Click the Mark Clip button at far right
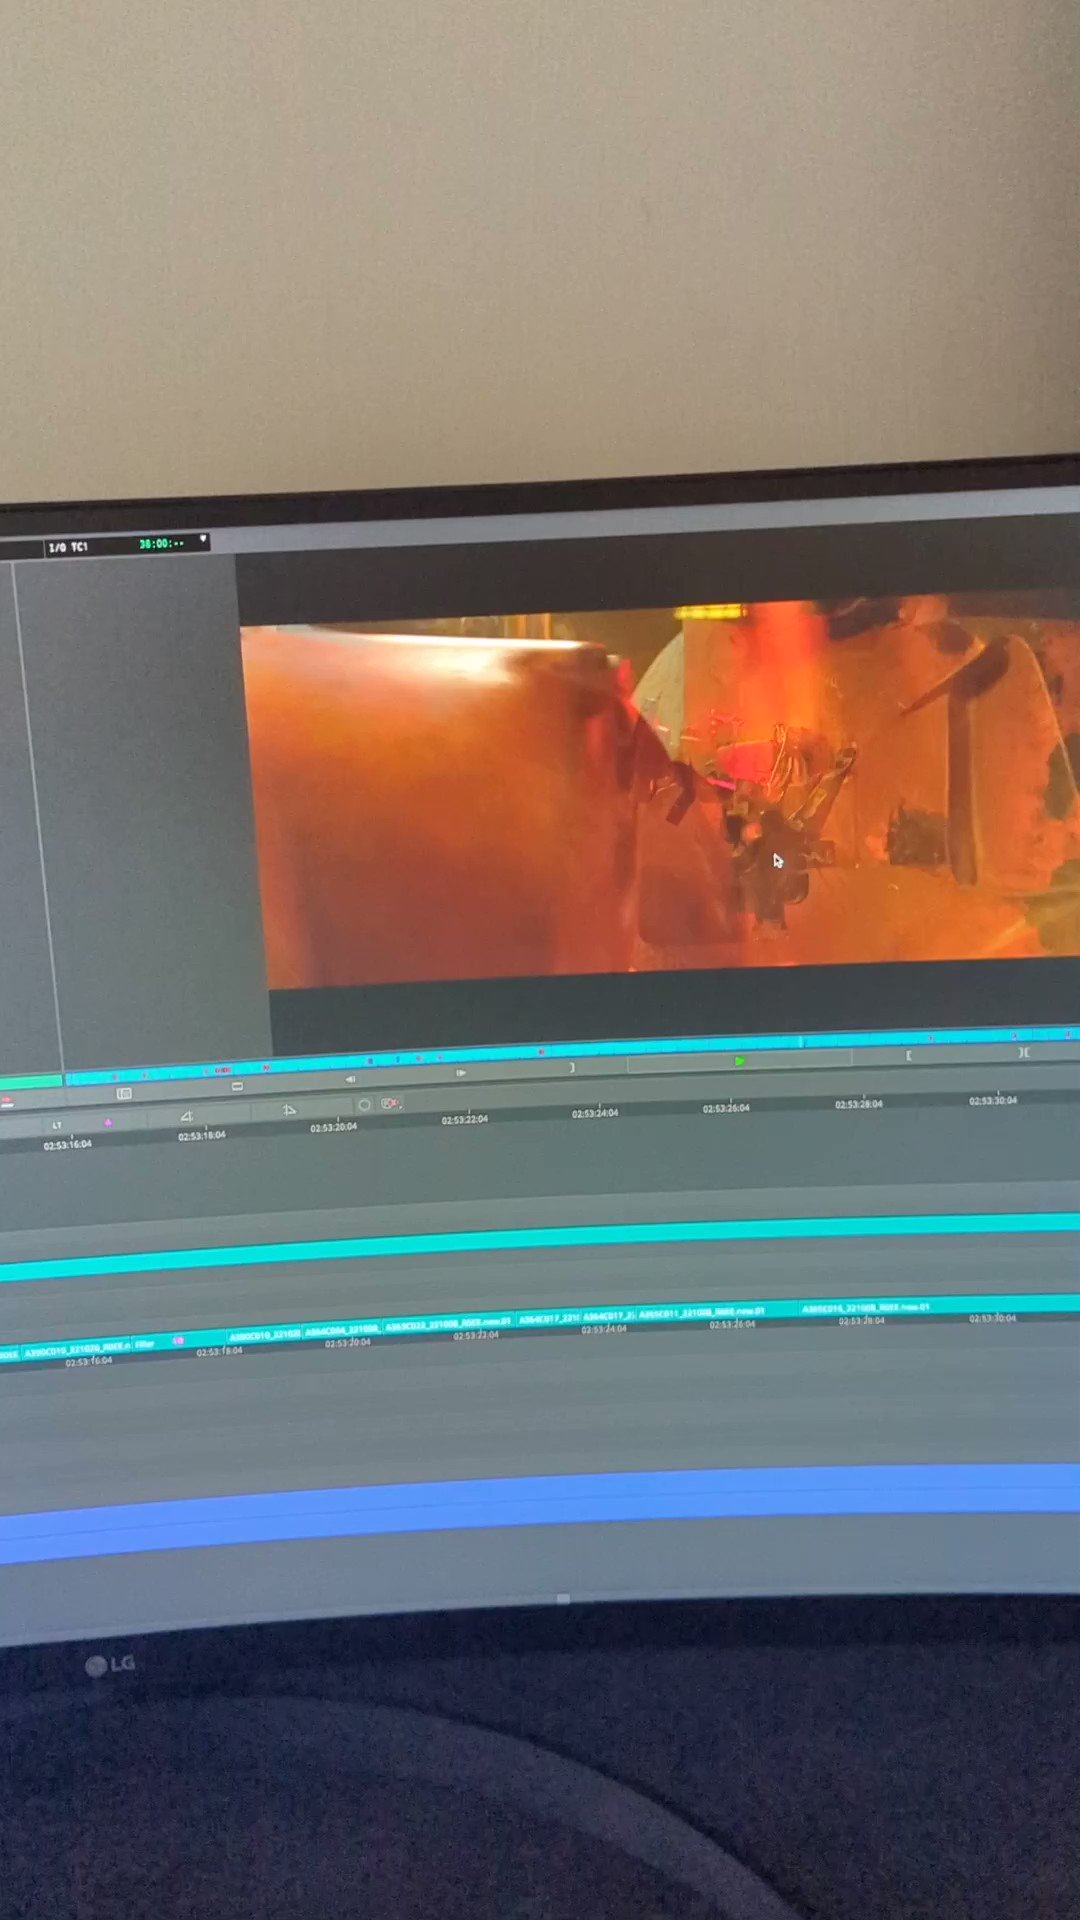1080x1920 pixels. [1023, 1052]
